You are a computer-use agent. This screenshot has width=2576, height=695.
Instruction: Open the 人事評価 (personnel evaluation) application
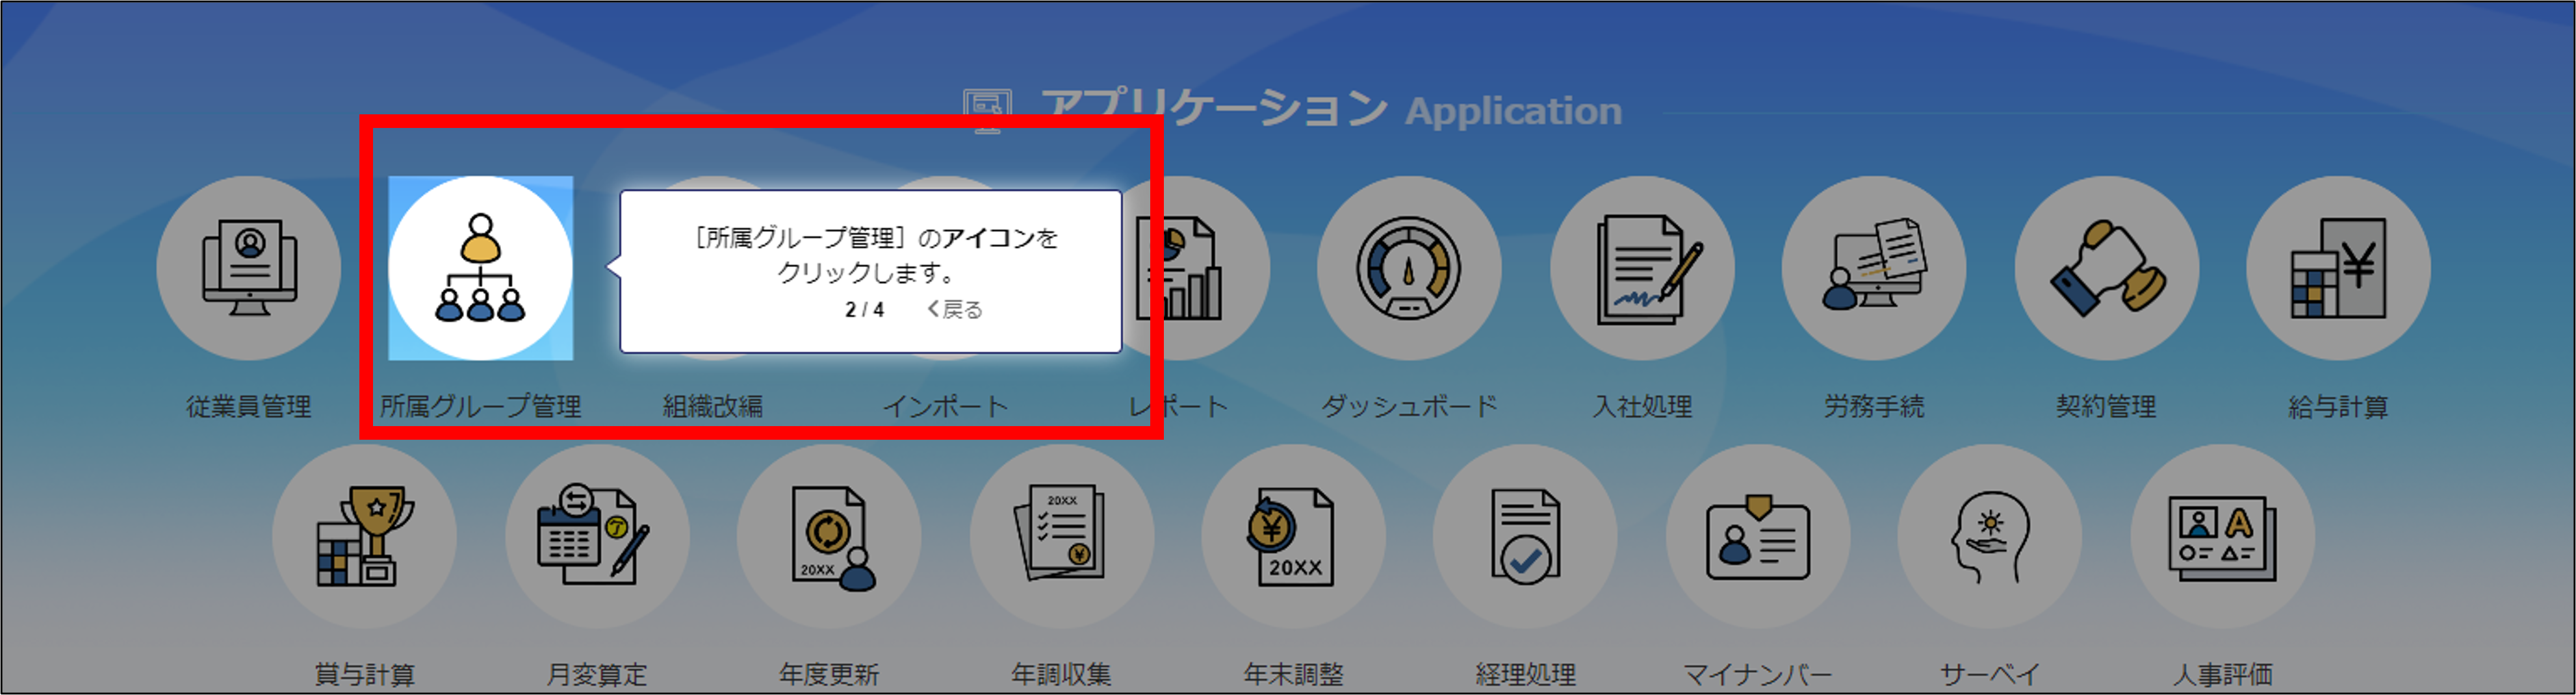(2222, 537)
